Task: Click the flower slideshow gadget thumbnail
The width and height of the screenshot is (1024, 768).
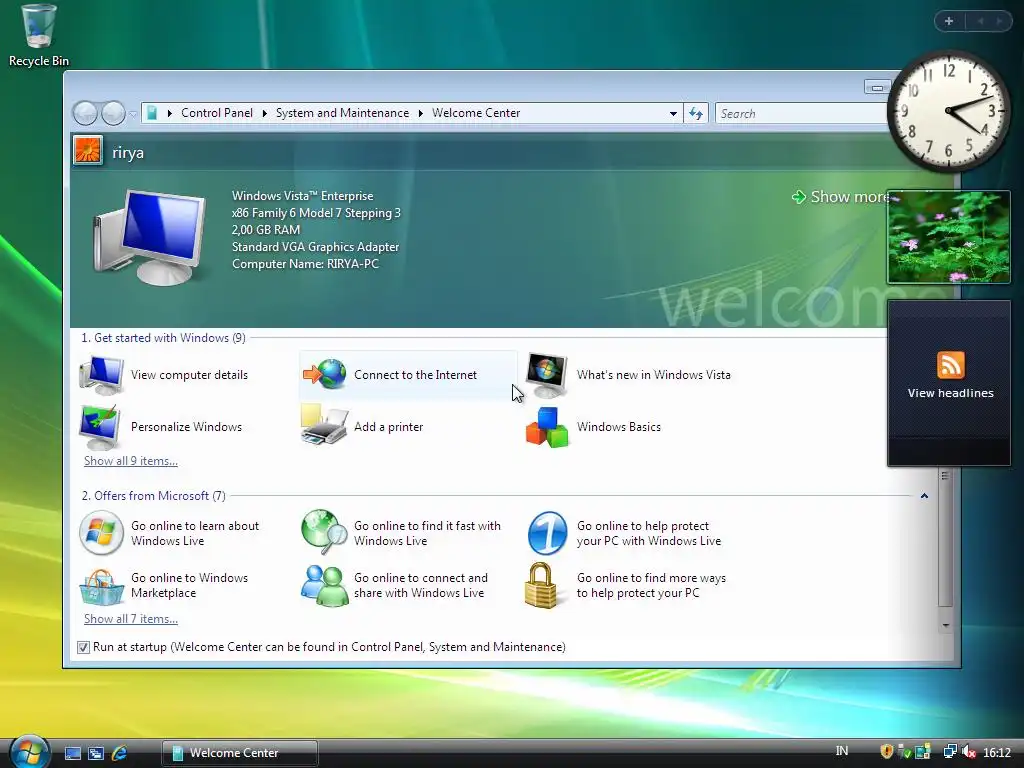Action: (949, 237)
